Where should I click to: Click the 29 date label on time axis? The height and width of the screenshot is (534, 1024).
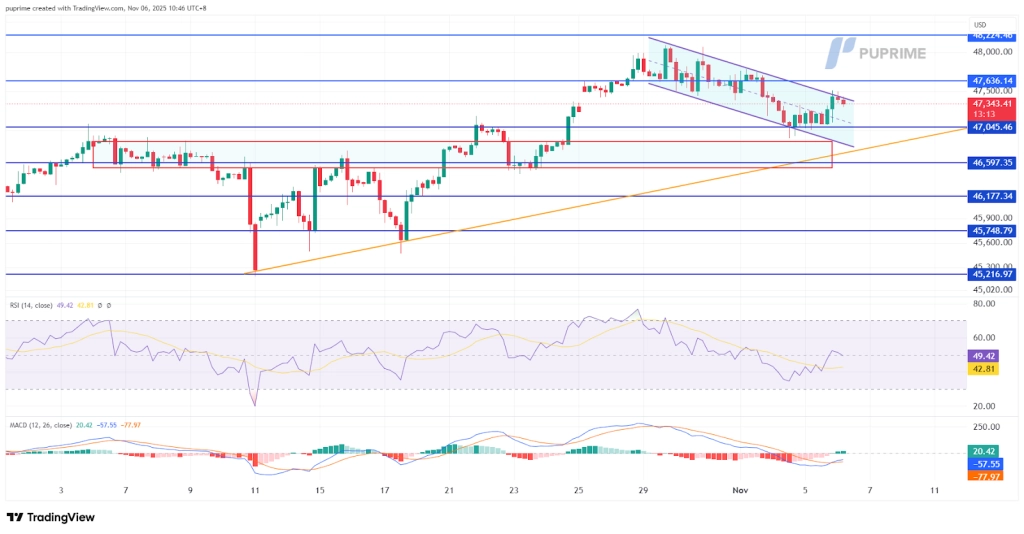(x=643, y=491)
